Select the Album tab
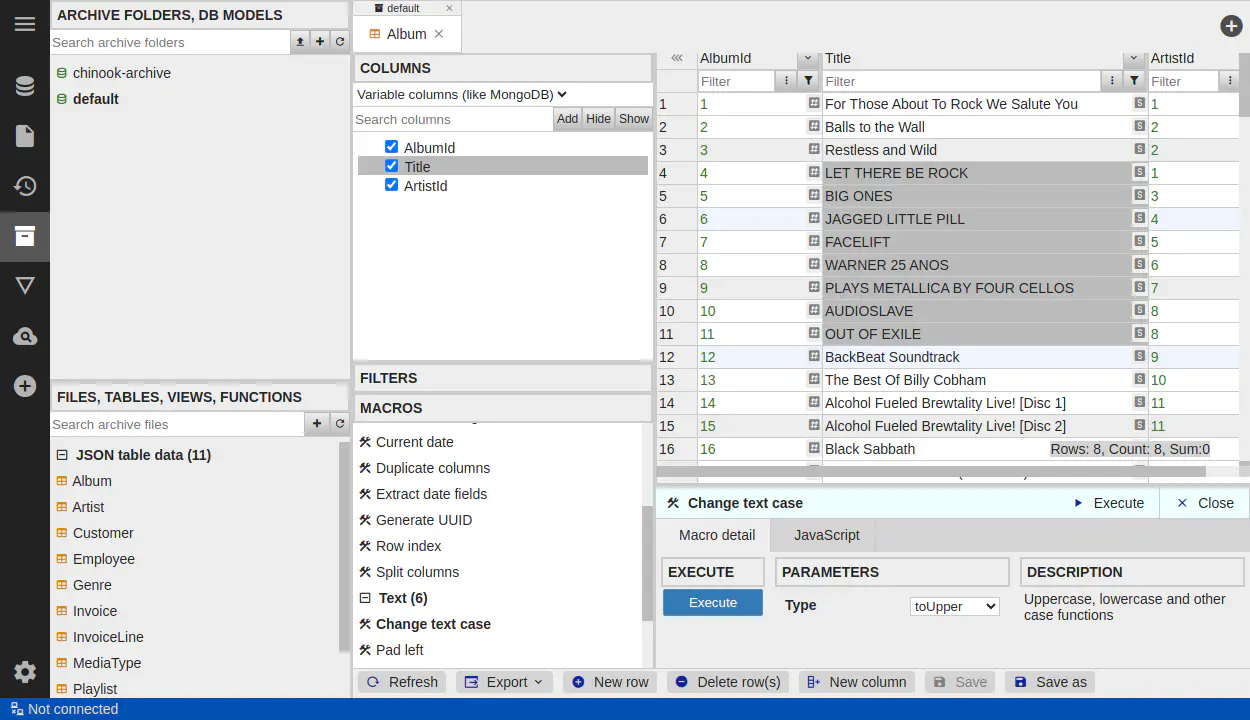The height and width of the screenshot is (720, 1250). (406, 34)
